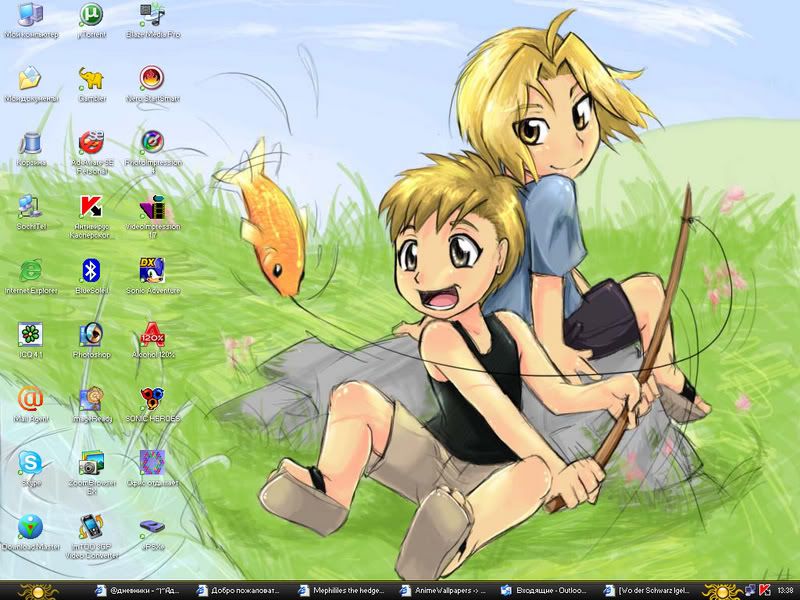Click the system clock showing 13:38
The width and height of the screenshot is (800, 600).
point(785,590)
